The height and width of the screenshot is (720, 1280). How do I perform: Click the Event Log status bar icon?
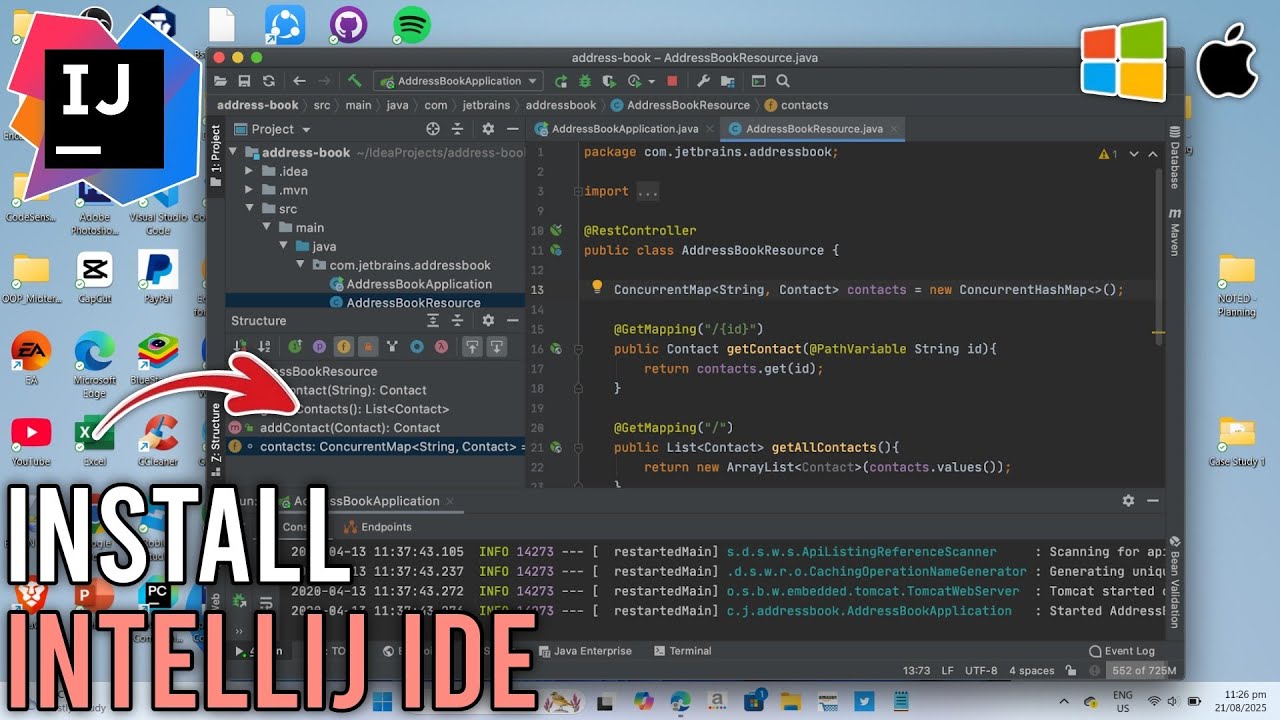tap(1095, 651)
